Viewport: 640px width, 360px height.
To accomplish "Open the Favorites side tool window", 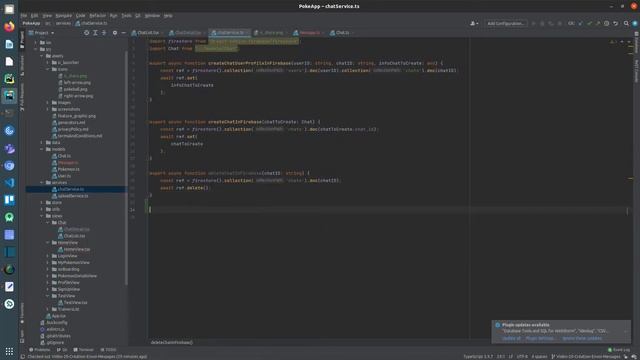I will (x=22, y=312).
